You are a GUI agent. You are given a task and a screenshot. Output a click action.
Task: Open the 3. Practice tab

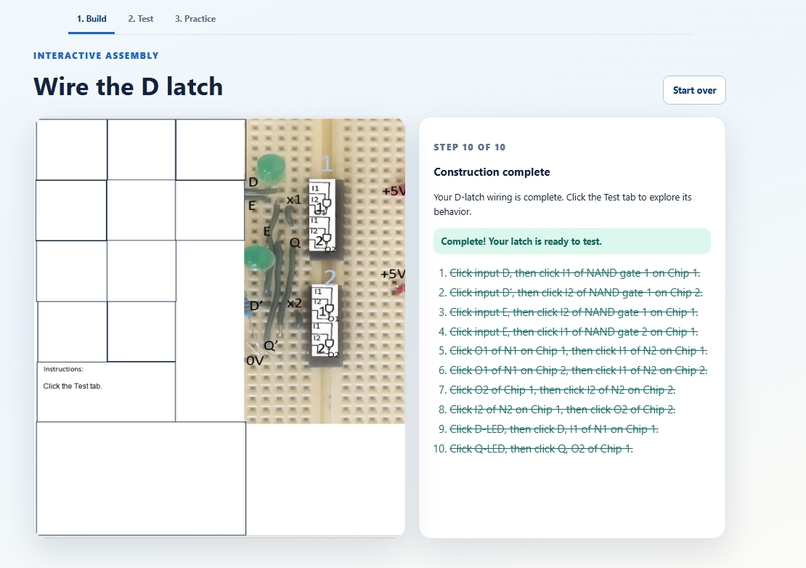pos(195,19)
